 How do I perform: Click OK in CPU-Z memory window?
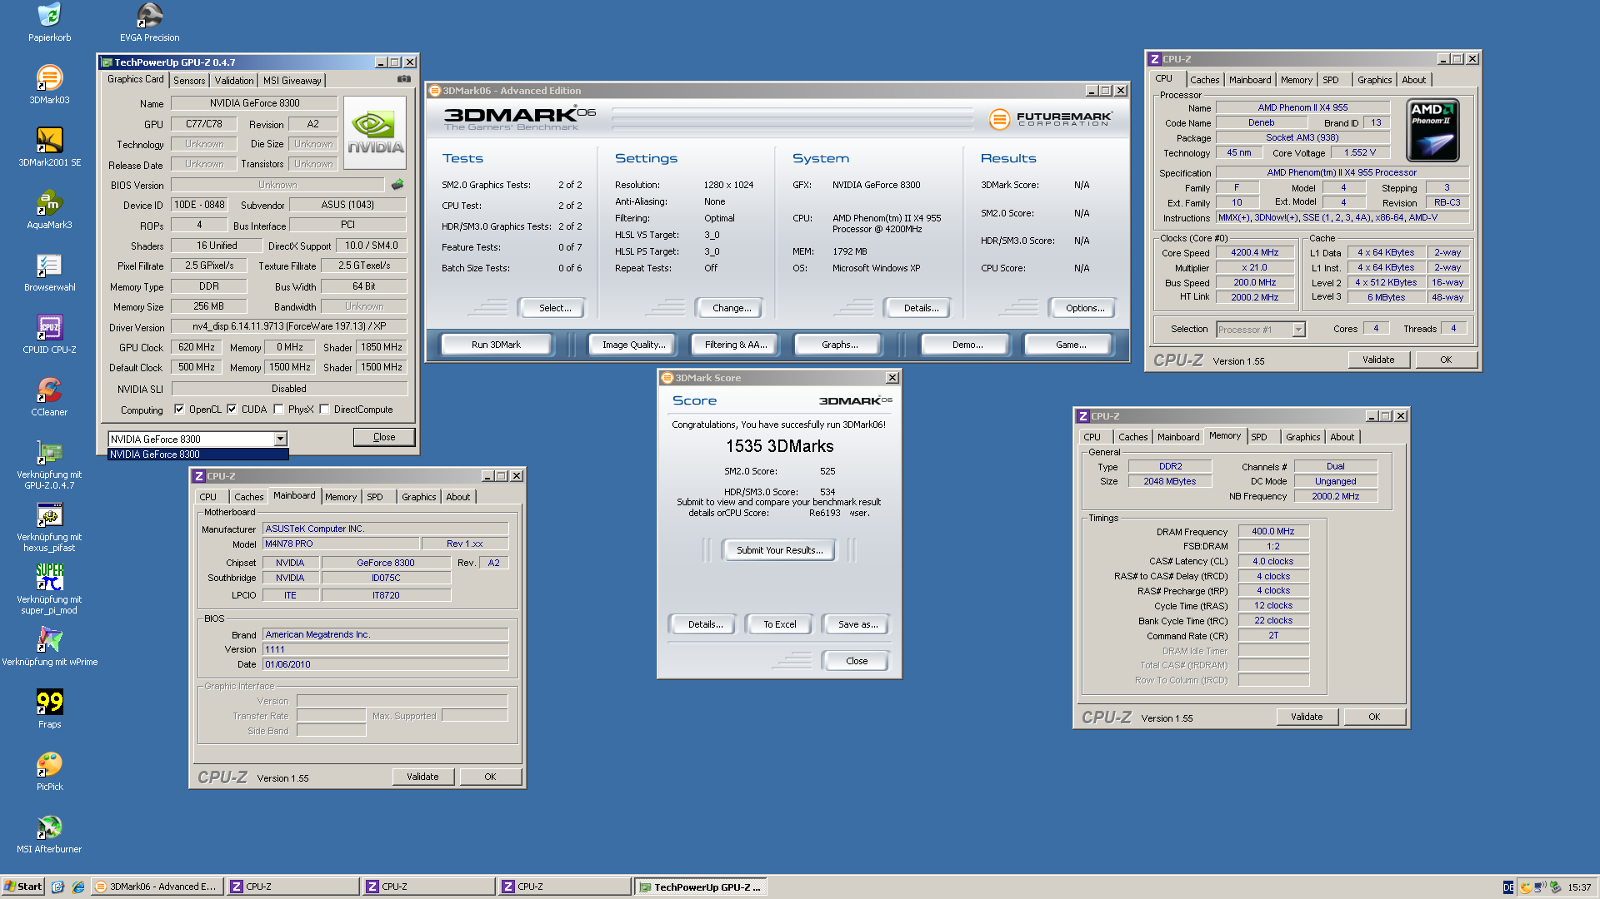pyautogui.click(x=1374, y=717)
